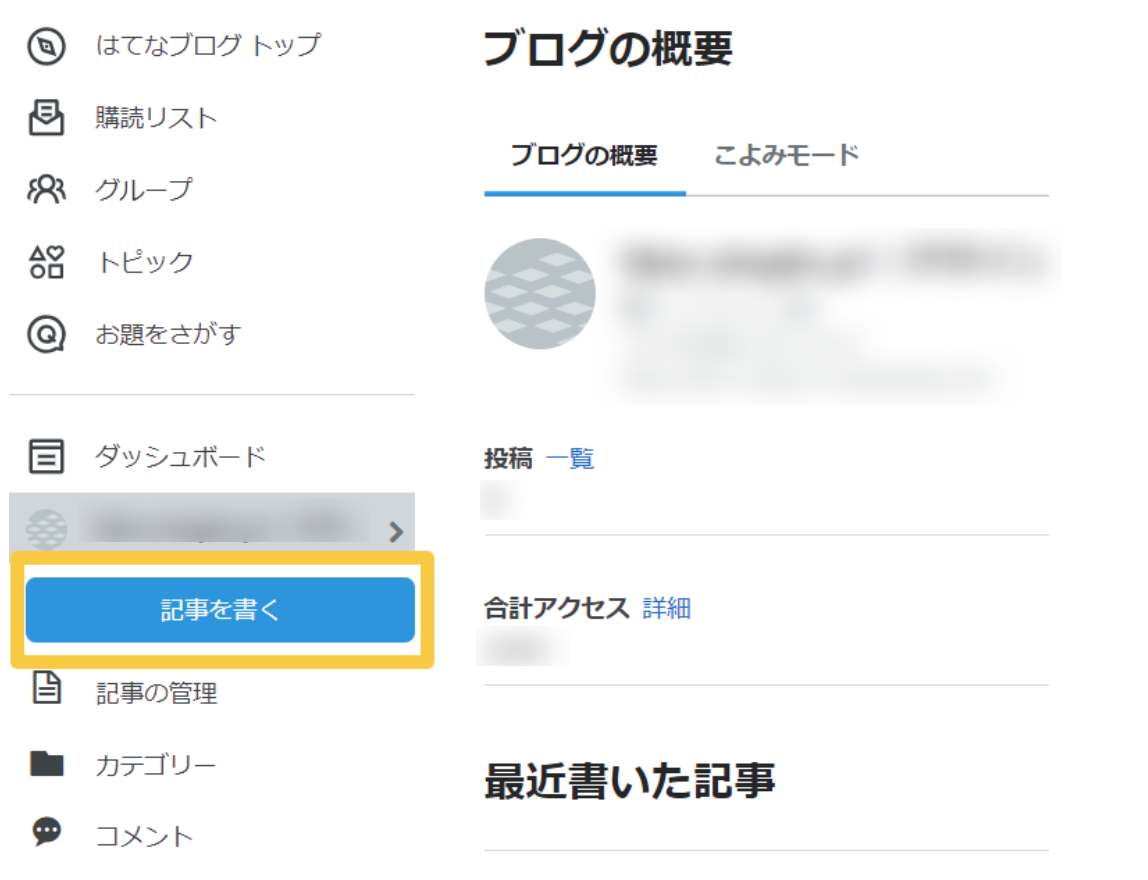
Task: Click the blog profile avatar image
Action: 540,293
